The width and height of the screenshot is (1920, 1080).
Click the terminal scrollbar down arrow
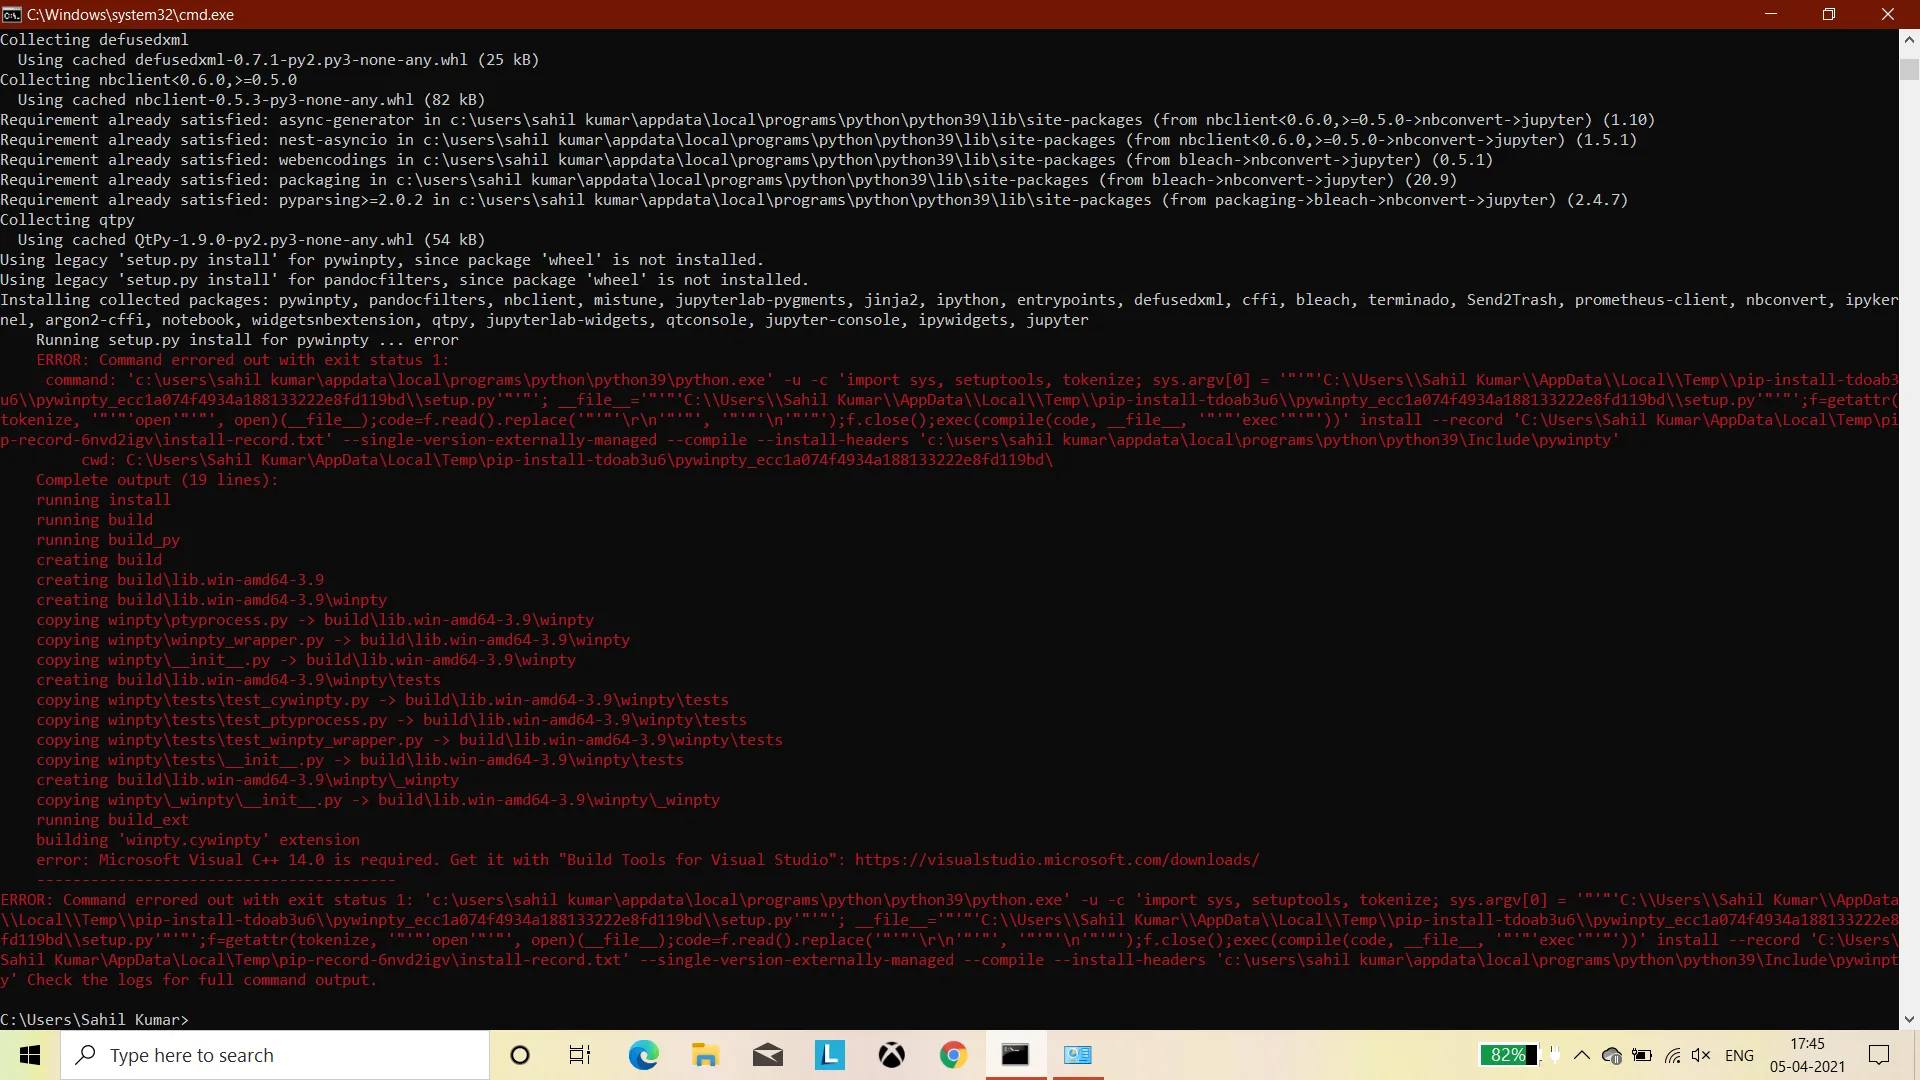pyautogui.click(x=1909, y=1019)
